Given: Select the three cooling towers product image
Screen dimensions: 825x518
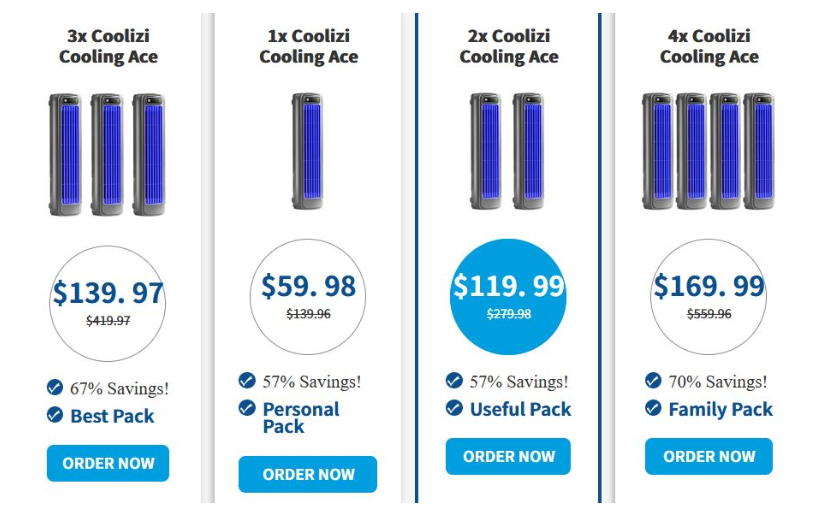Looking at the screenshot, I should [x=107, y=155].
